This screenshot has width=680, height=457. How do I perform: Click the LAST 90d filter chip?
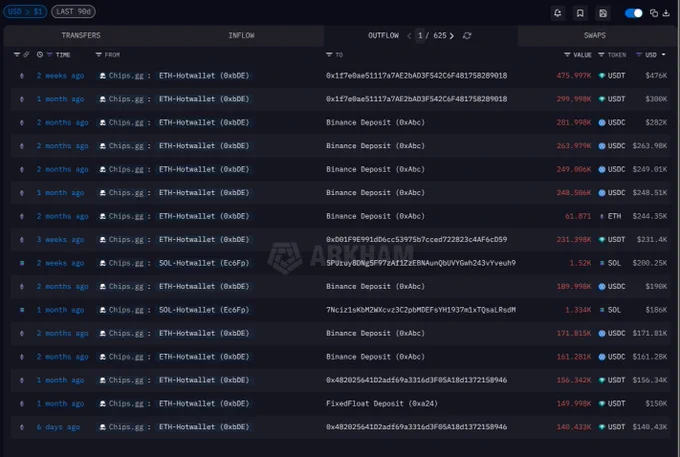click(73, 12)
